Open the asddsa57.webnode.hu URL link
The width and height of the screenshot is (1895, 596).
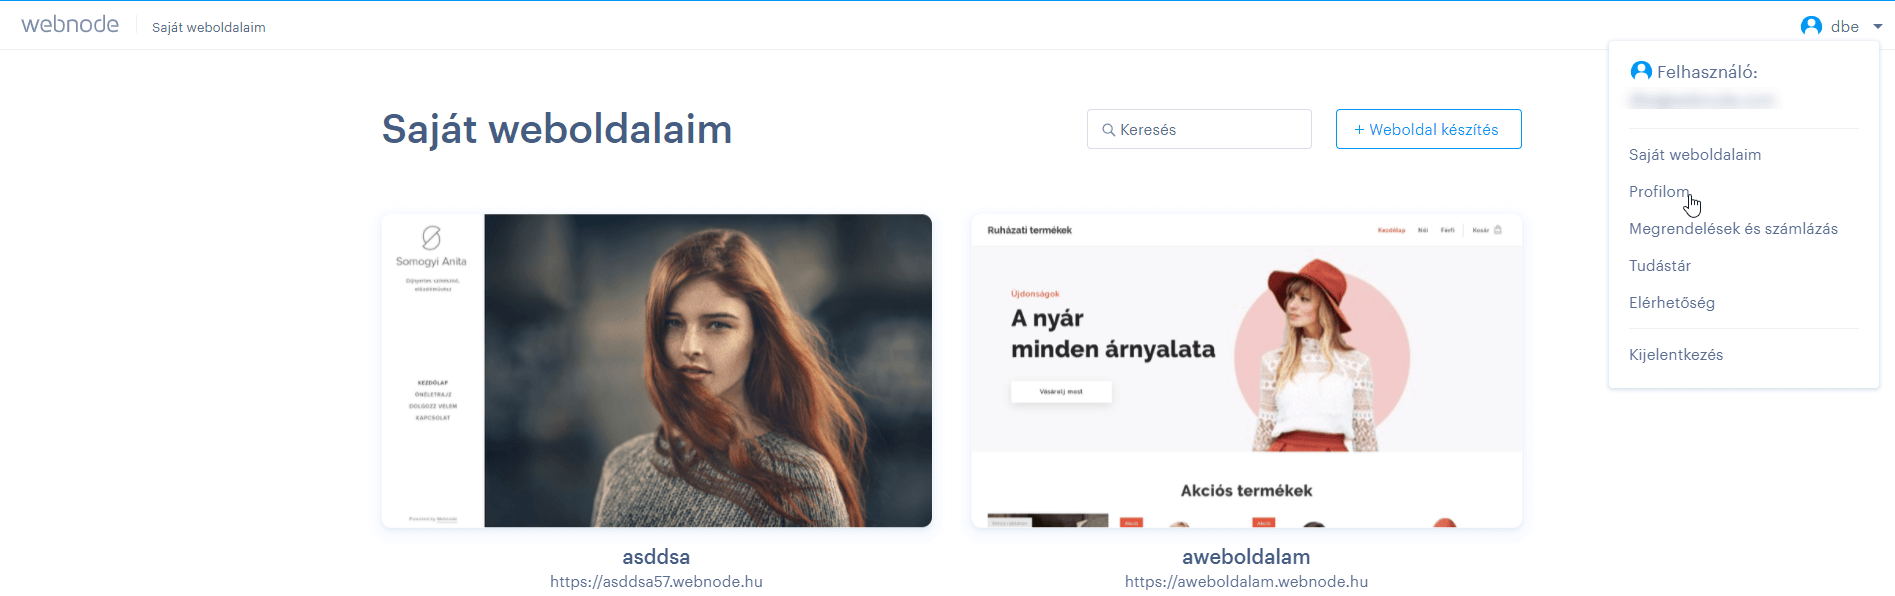[x=656, y=582]
